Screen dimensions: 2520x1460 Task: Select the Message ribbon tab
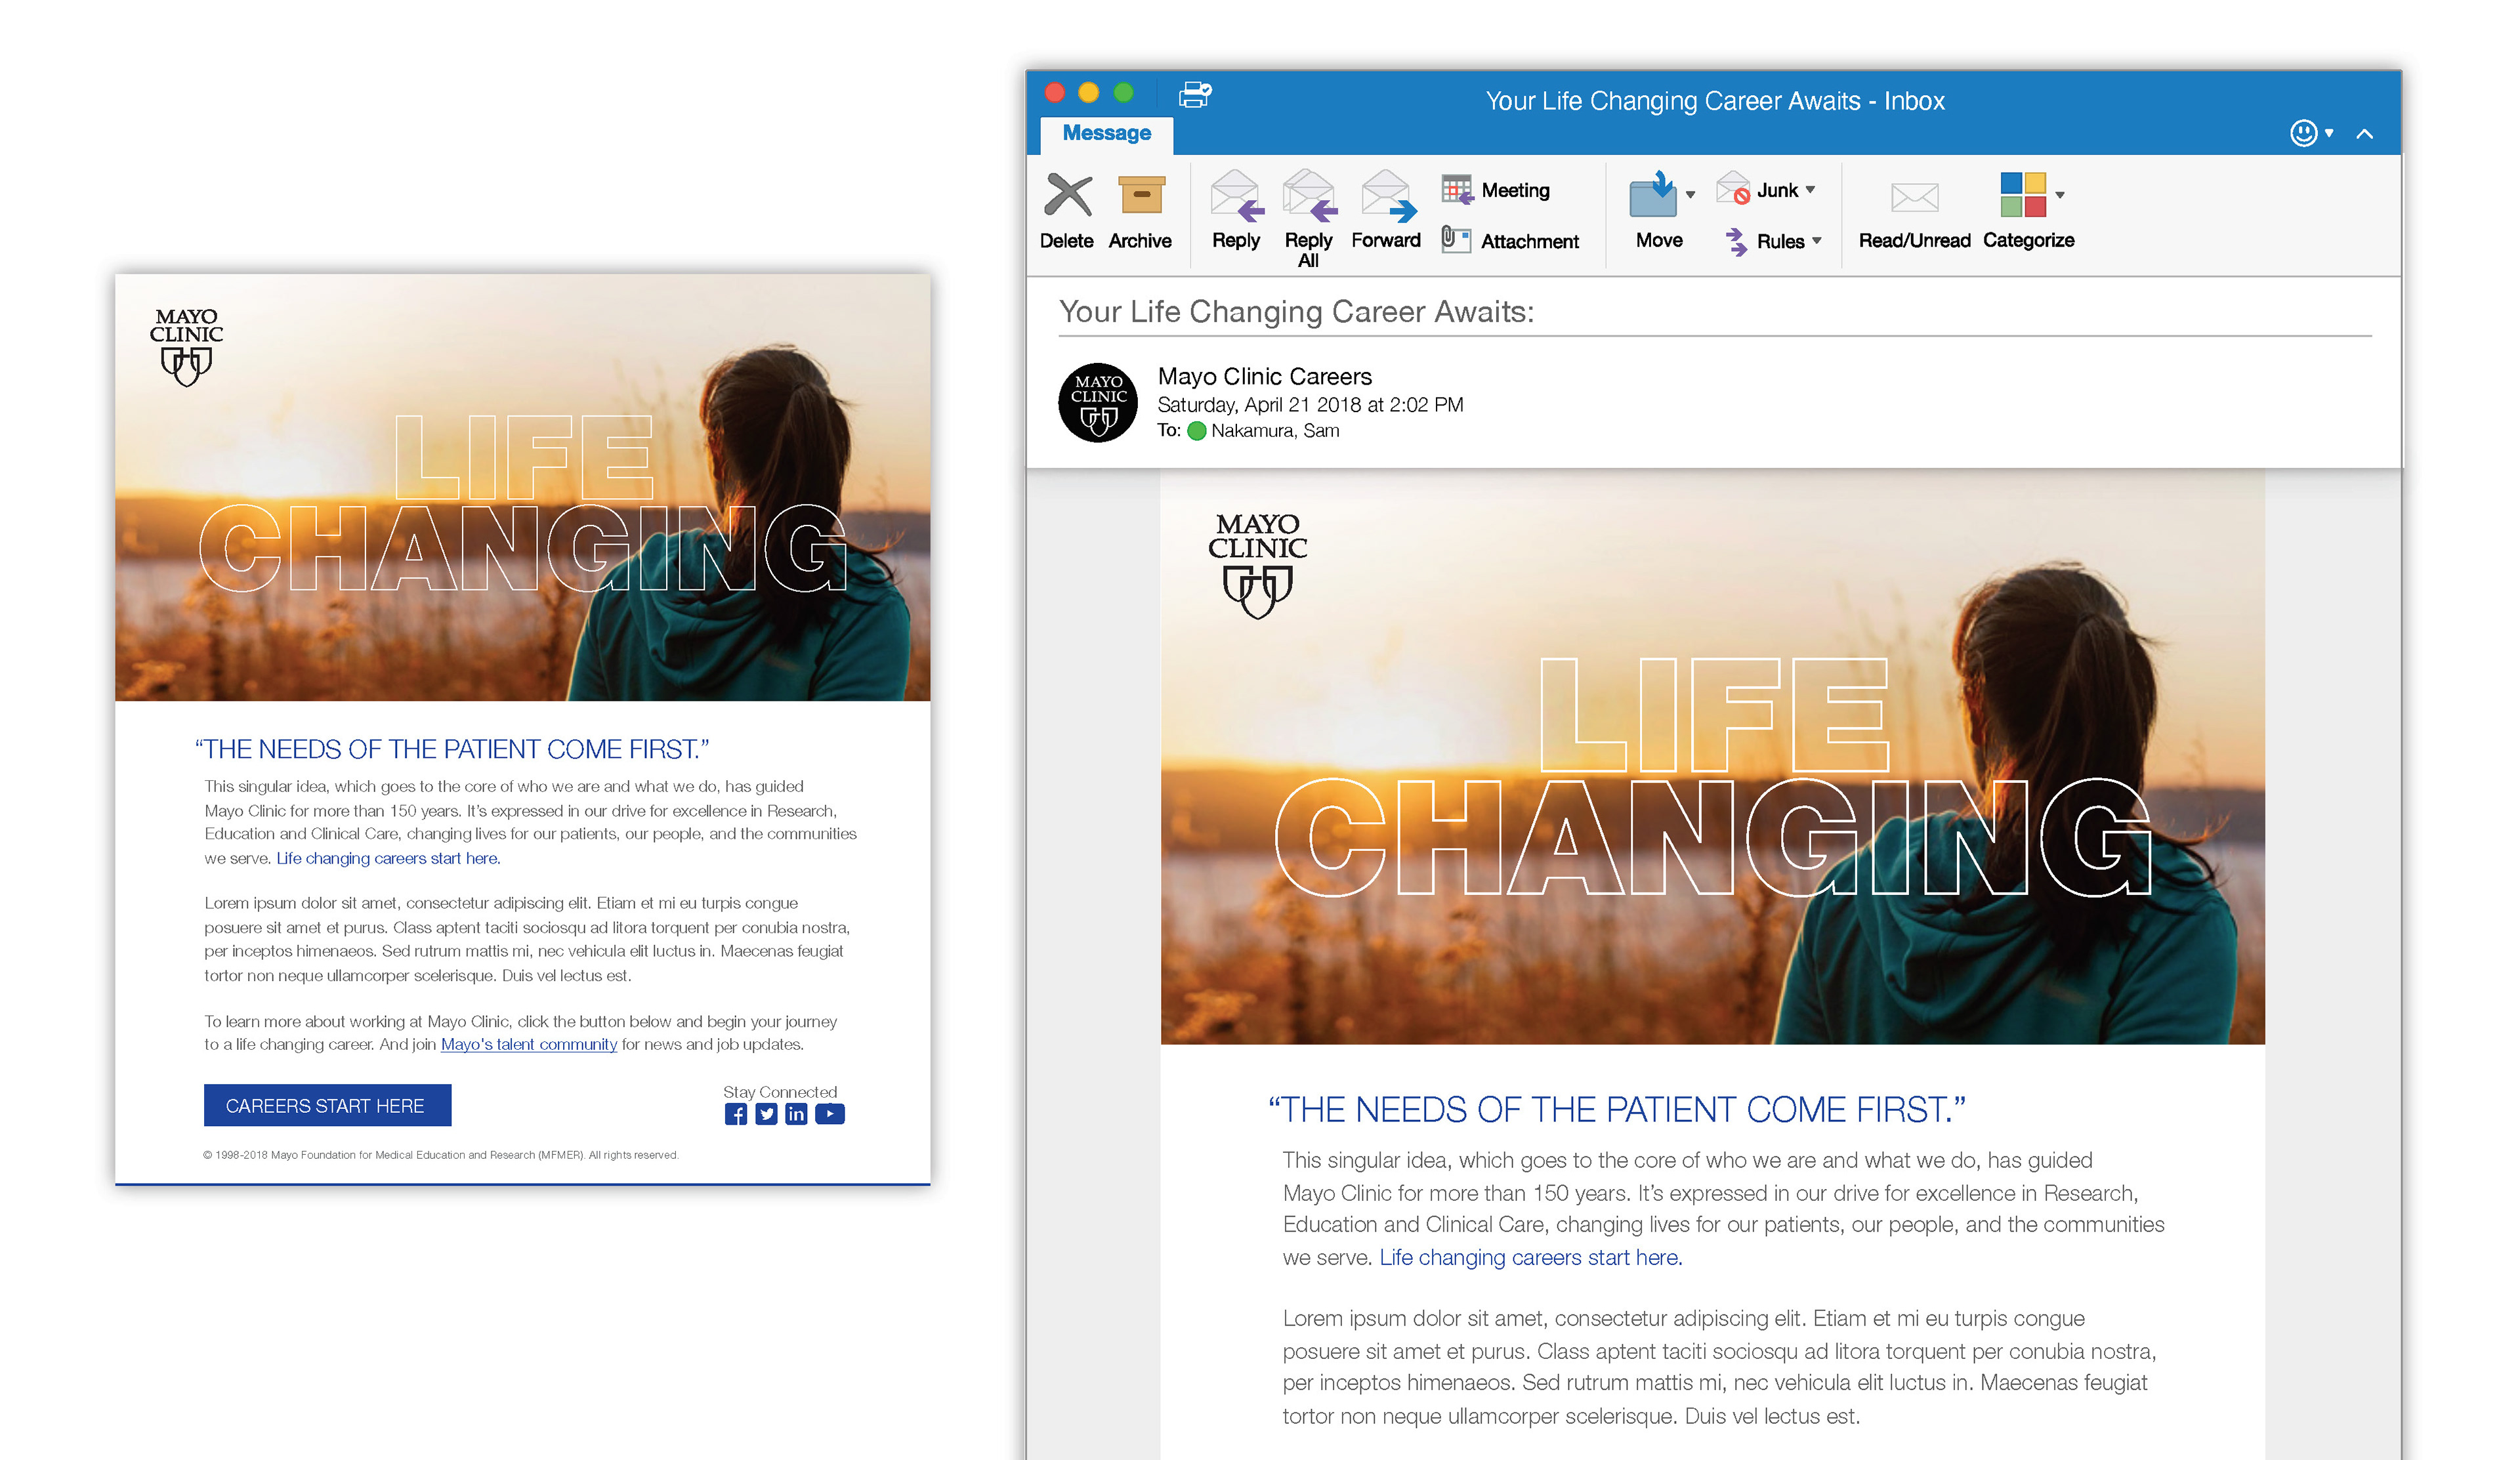[x=1106, y=133]
